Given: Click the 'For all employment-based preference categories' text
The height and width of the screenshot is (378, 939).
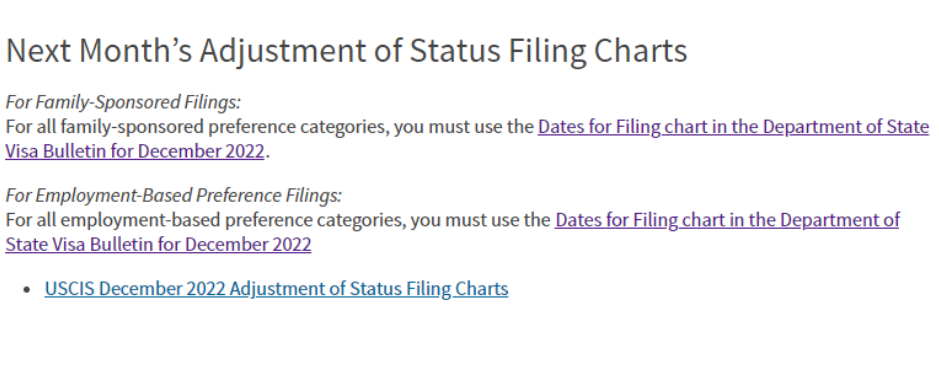Looking at the screenshot, I should tap(205, 220).
